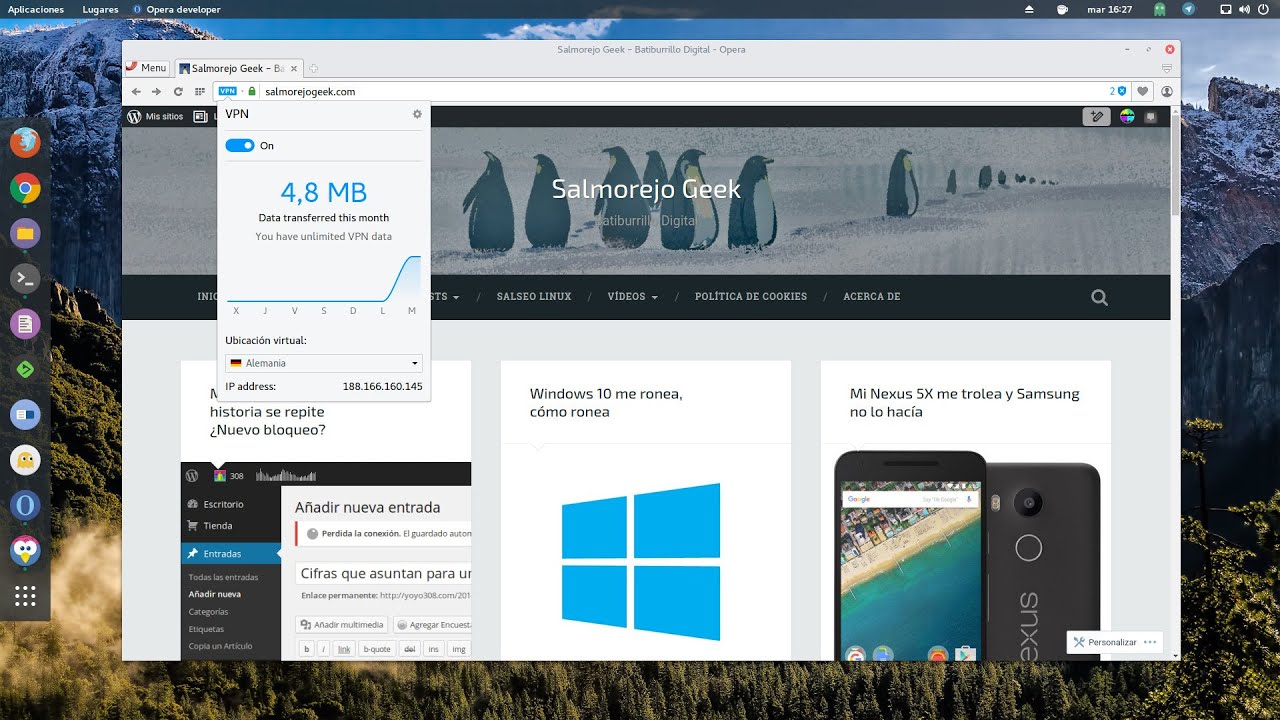Bookmark page with the heart icon
Viewport: 1280px width, 720px height.
[x=1143, y=91]
